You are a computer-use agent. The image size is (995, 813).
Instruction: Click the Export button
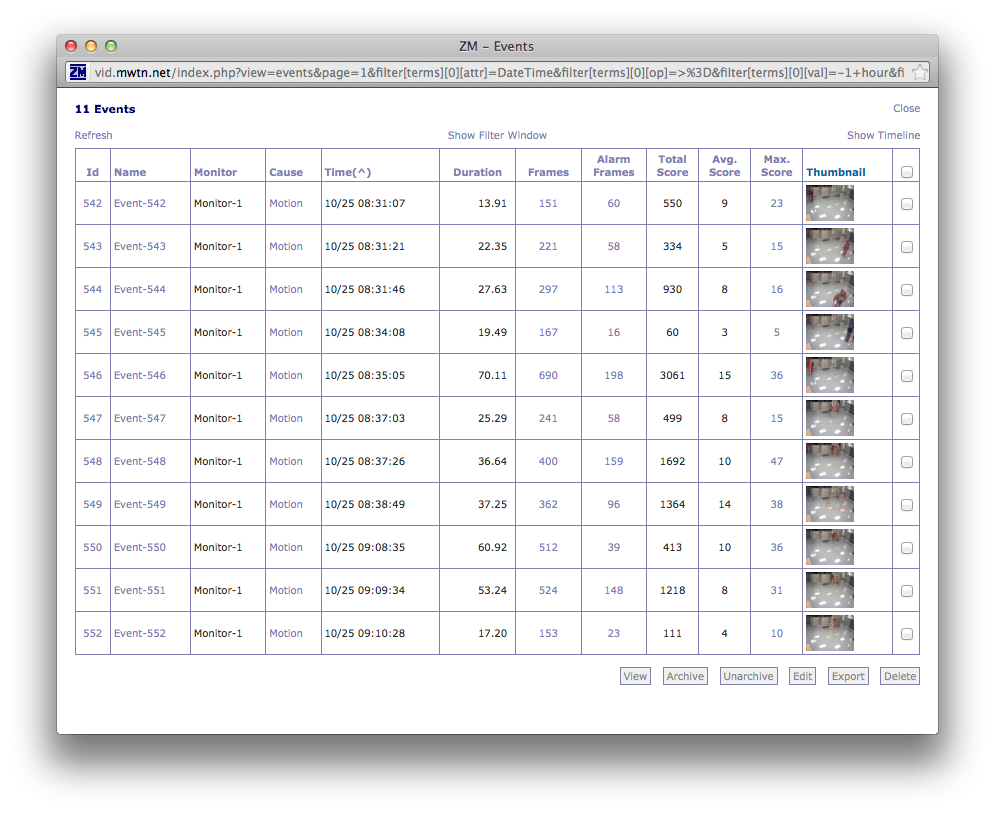[x=848, y=677]
